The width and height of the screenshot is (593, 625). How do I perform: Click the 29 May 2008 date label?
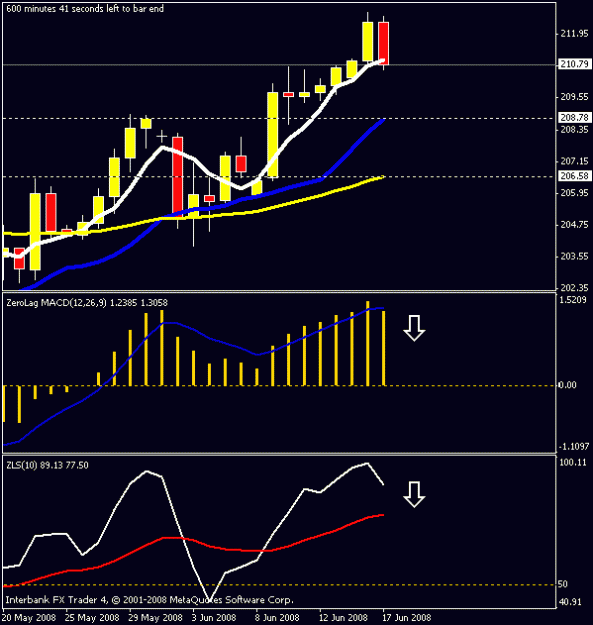[155, 618]
